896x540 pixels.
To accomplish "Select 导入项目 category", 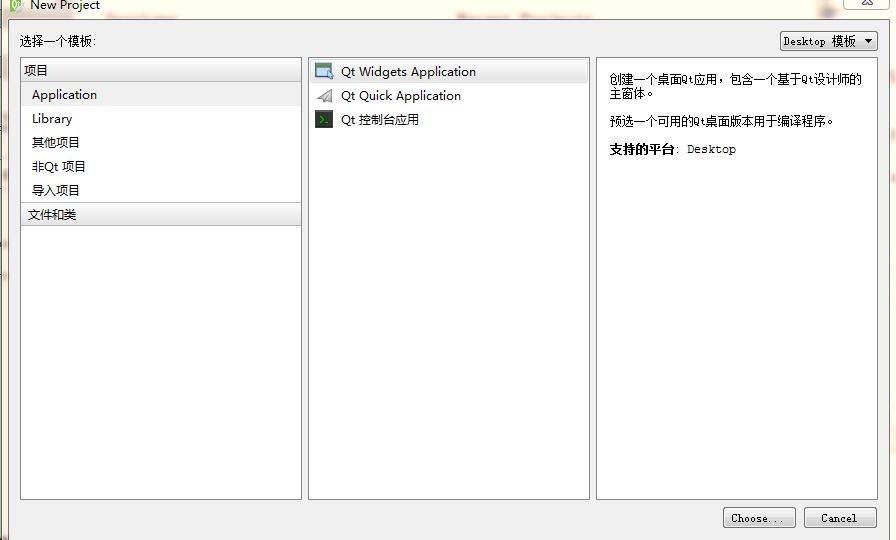I will [x=161, y=190].
